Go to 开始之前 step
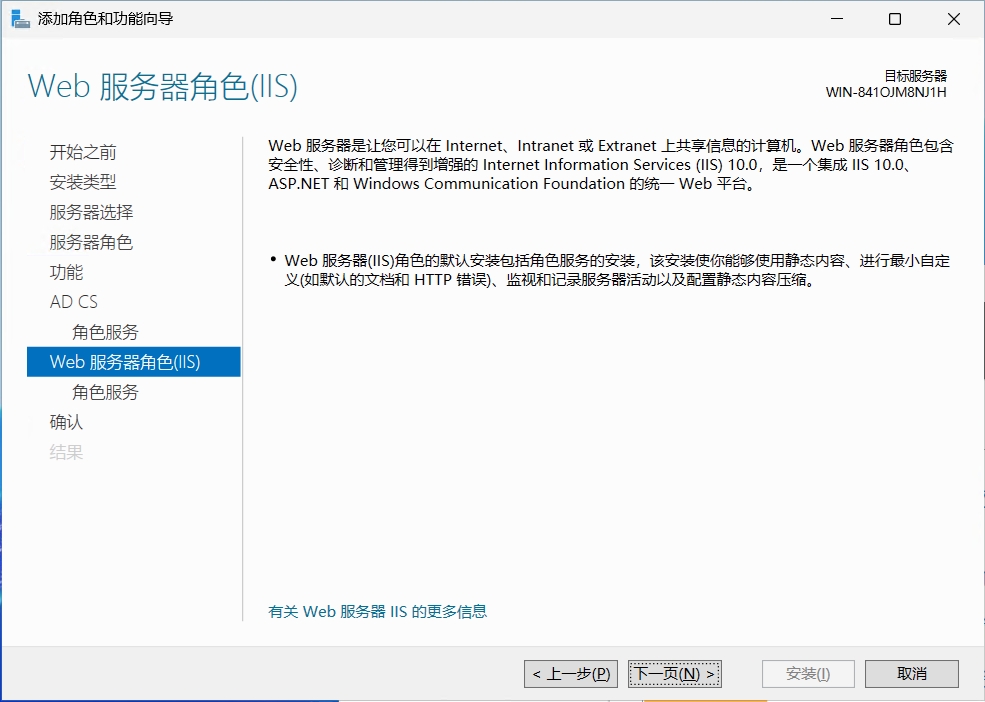 tap(83, 152)
